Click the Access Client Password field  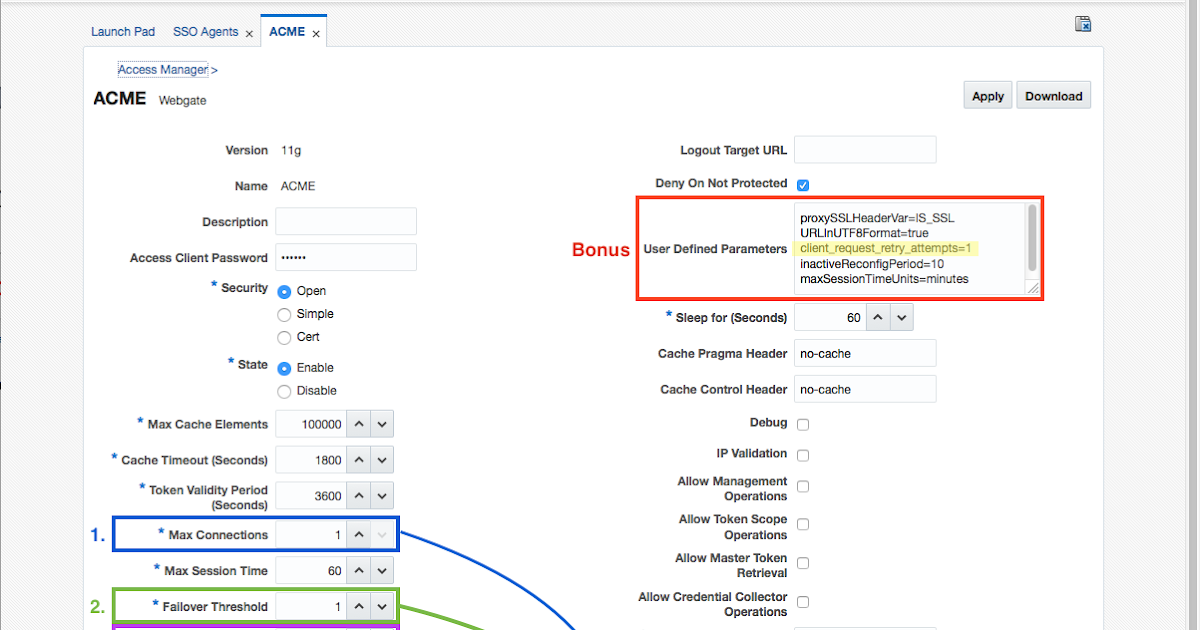pyautogui.click(x=346, y=257)
